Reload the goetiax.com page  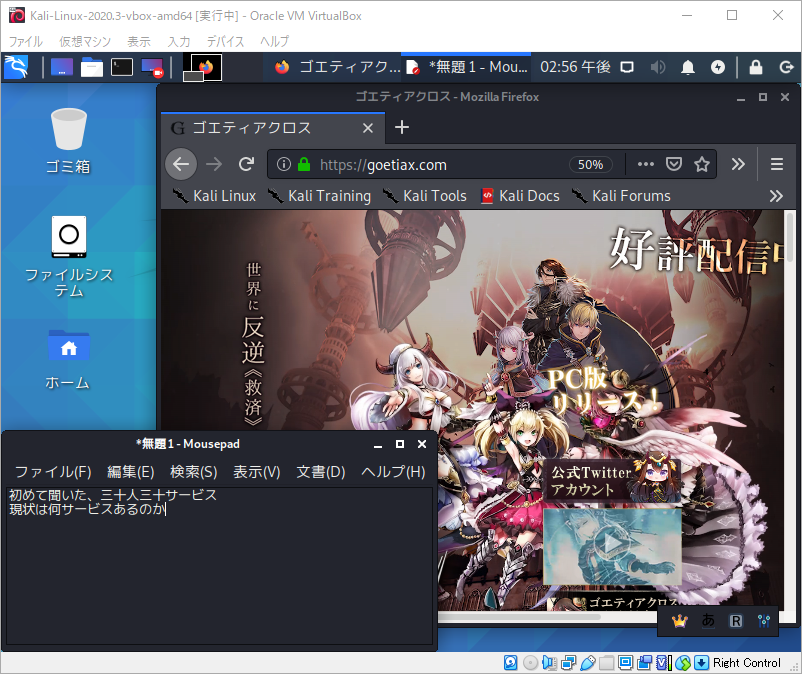(x=247, y=164)
